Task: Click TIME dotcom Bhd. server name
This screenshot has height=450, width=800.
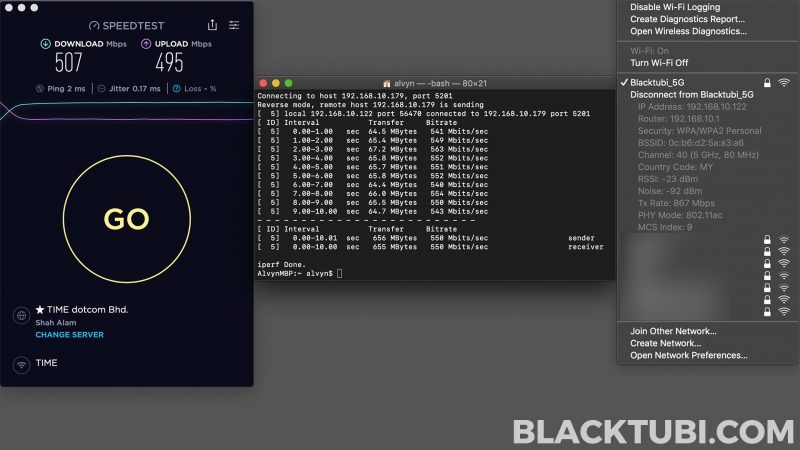Action: (88, 310)
